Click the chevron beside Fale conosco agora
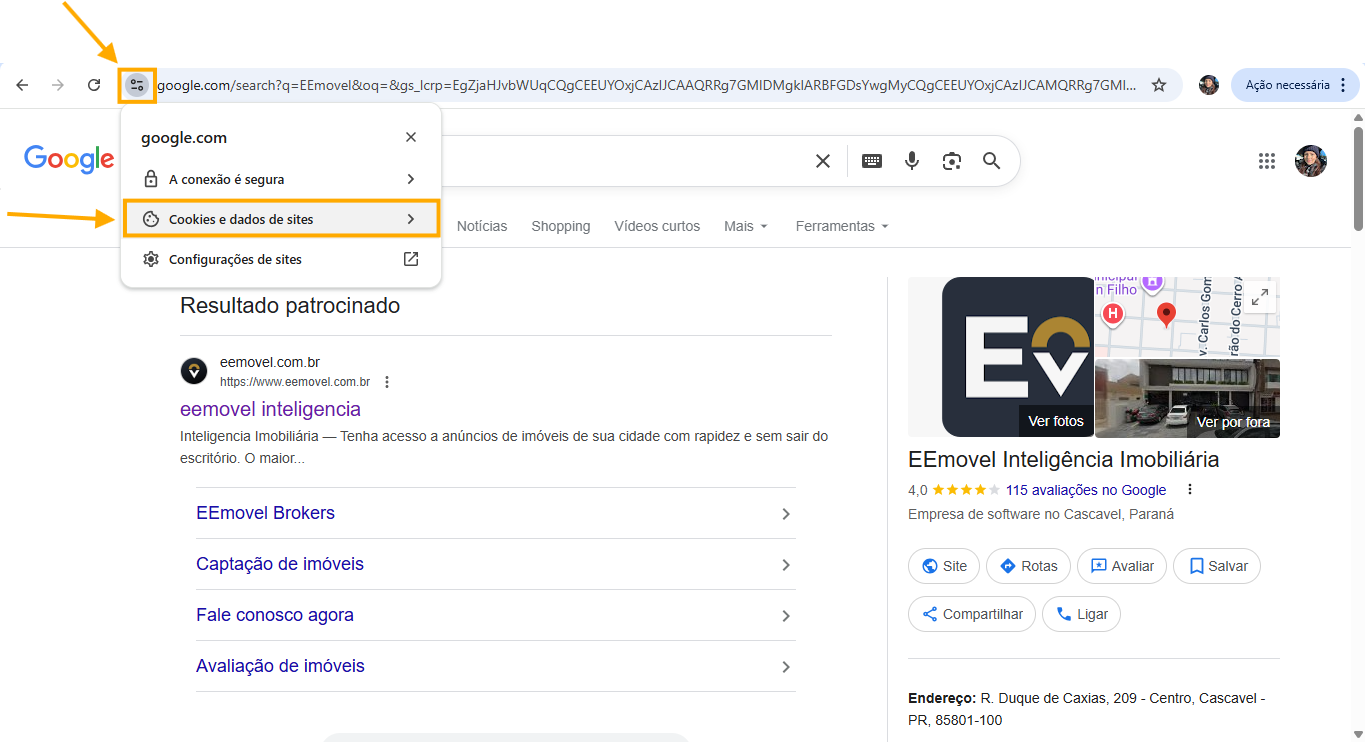1365x742 pixels. [786, 616]
